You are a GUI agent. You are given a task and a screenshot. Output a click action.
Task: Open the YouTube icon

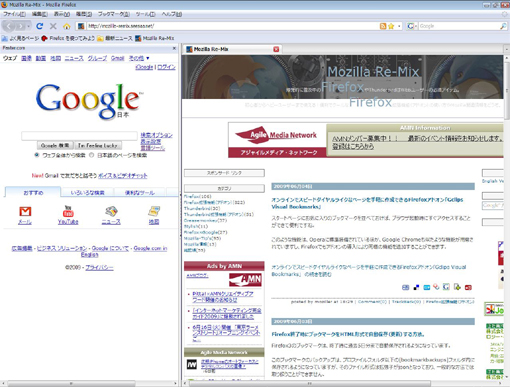68,211
